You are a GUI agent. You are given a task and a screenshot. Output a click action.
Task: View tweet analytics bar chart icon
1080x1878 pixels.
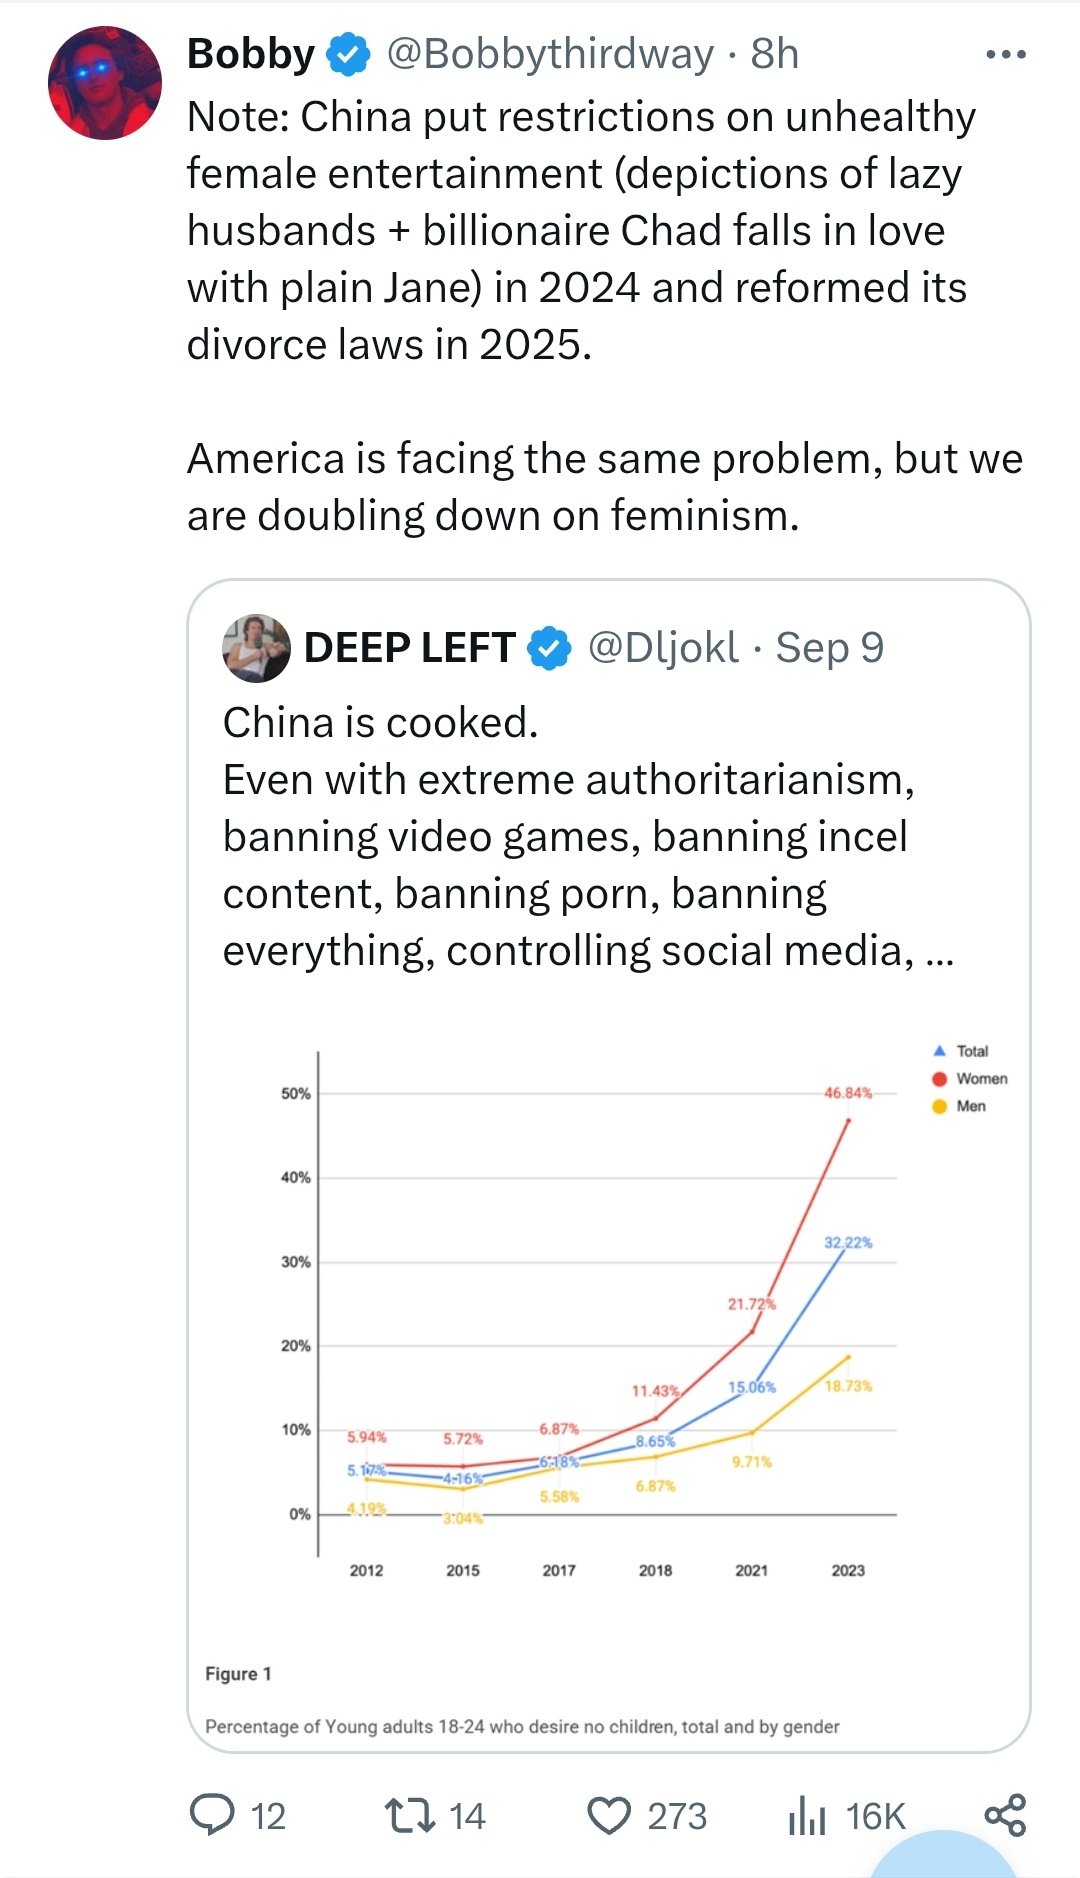(807, 1815)
